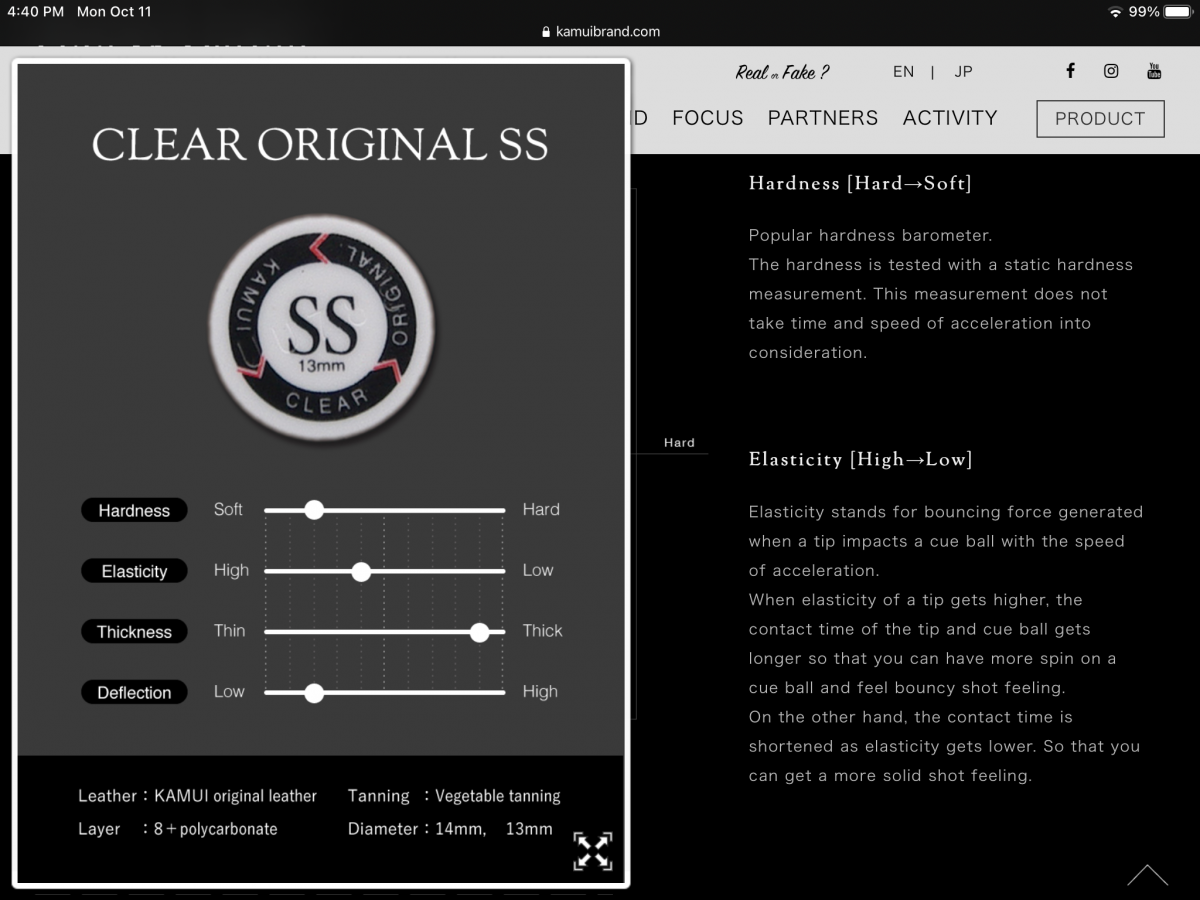Image resolution: width=1200 pixels, height=900 pixels.
Task: Tap the Wi-Fi status icon
Action: [1115, 12]
